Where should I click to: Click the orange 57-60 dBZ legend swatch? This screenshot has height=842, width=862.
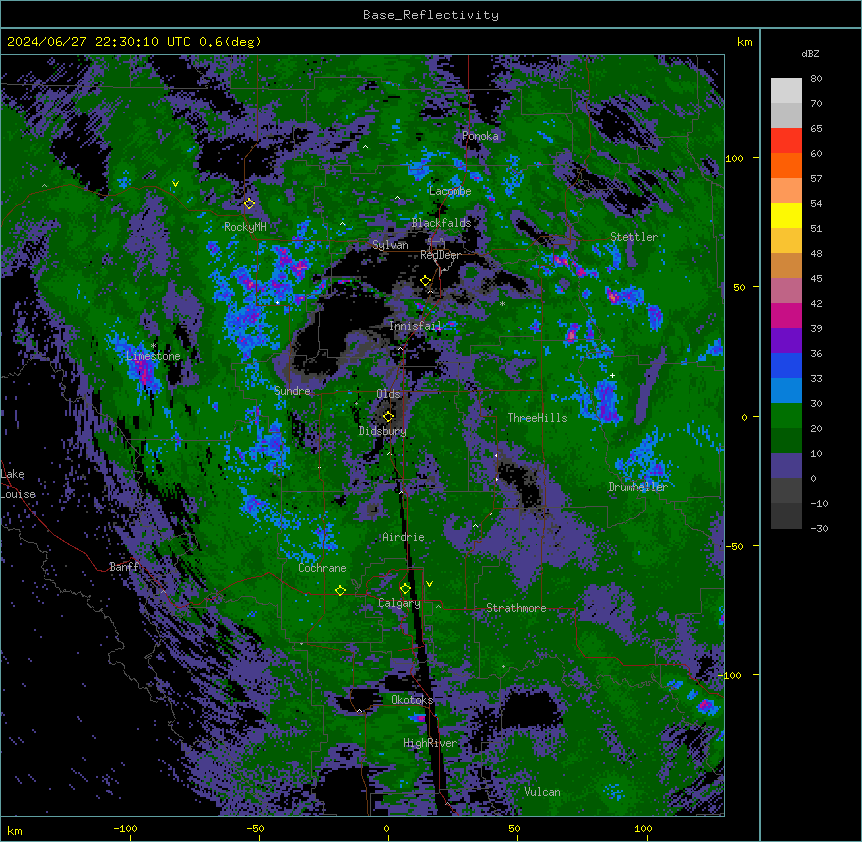click(x=786, y=165)
